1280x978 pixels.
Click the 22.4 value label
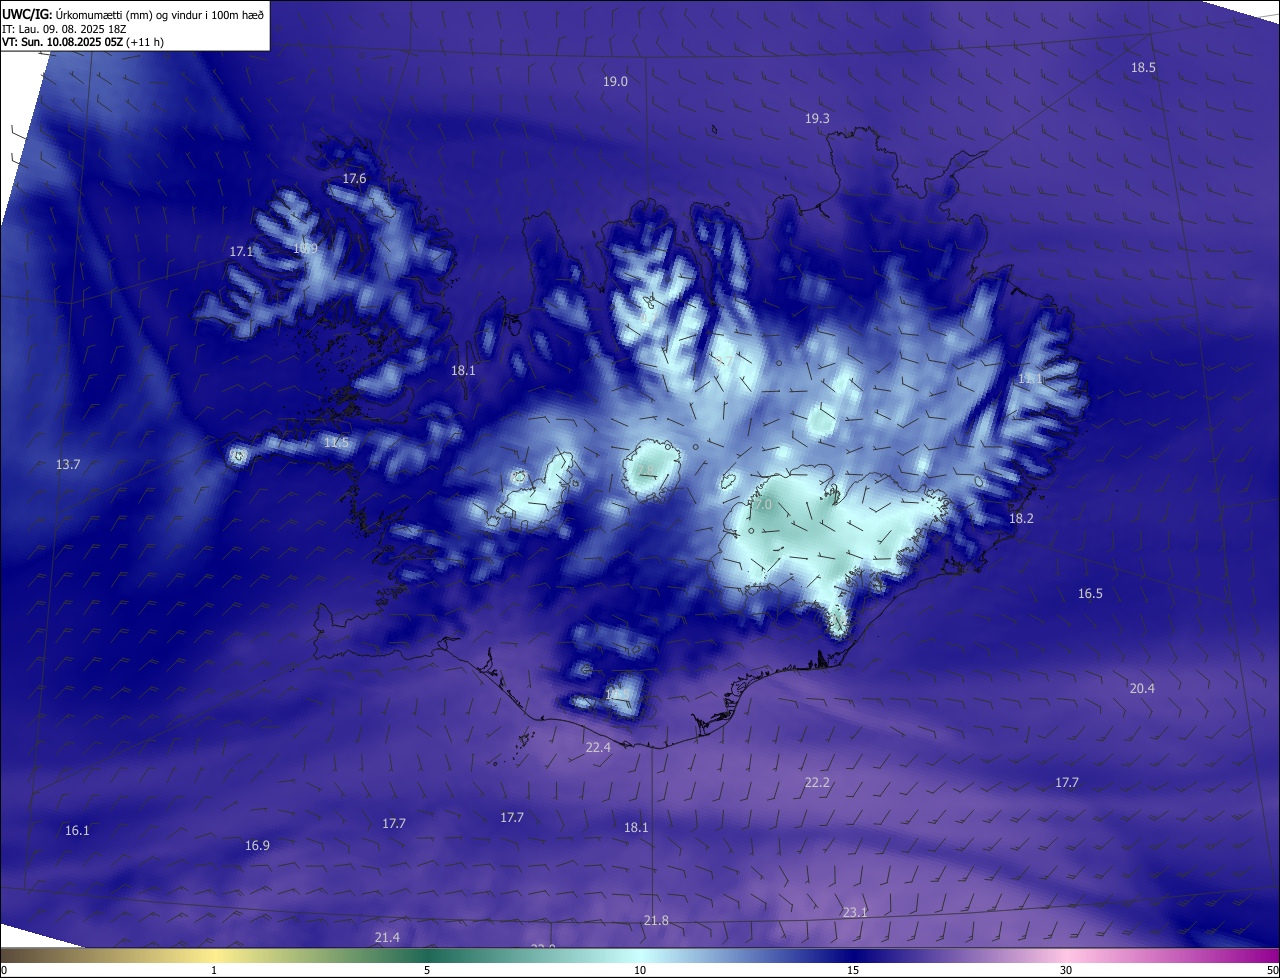(598, 748)
